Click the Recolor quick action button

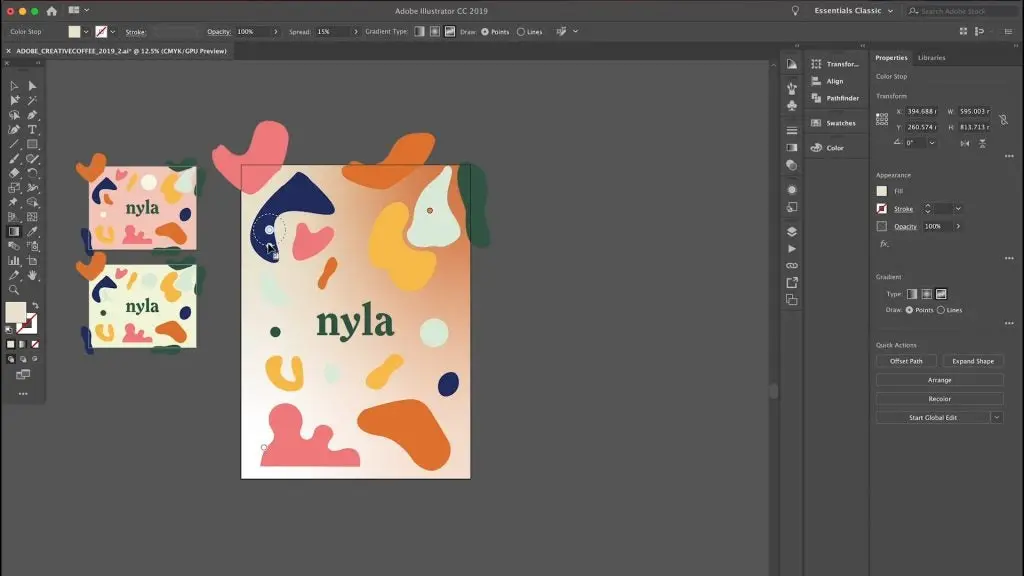click(940, 398)
